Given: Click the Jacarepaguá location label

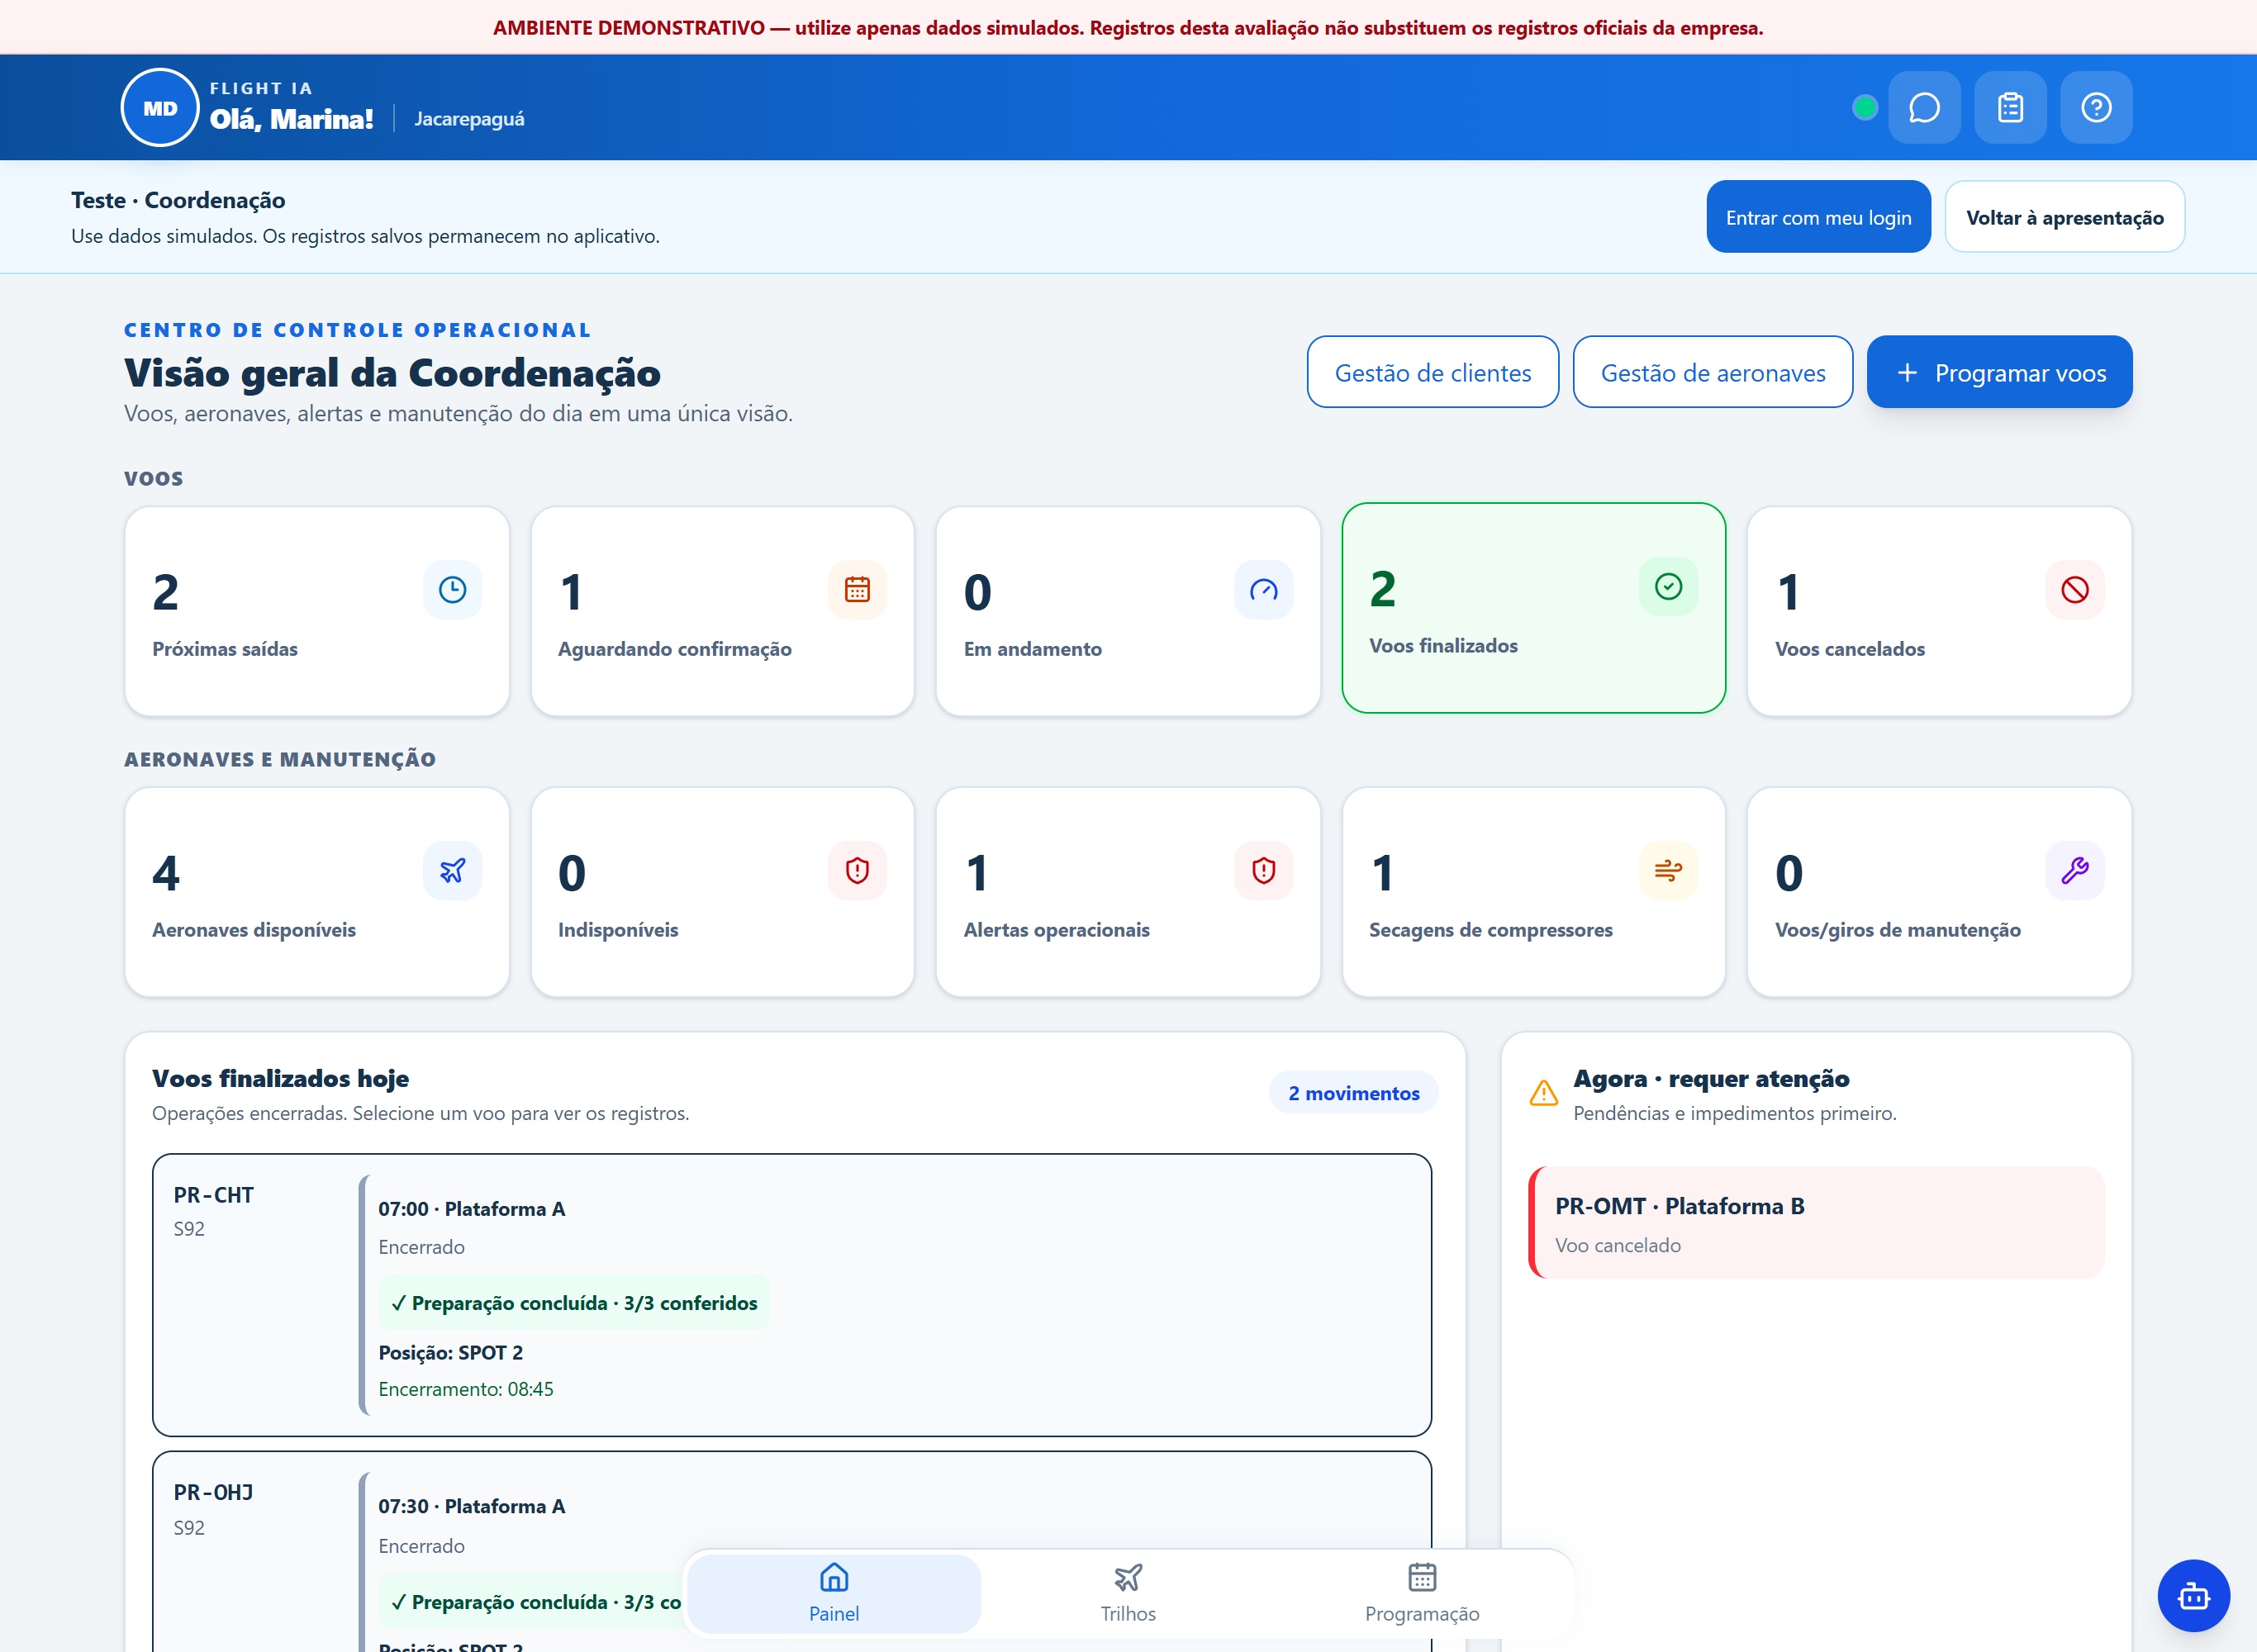Looking at the screenshot, I should pos(469,119).
